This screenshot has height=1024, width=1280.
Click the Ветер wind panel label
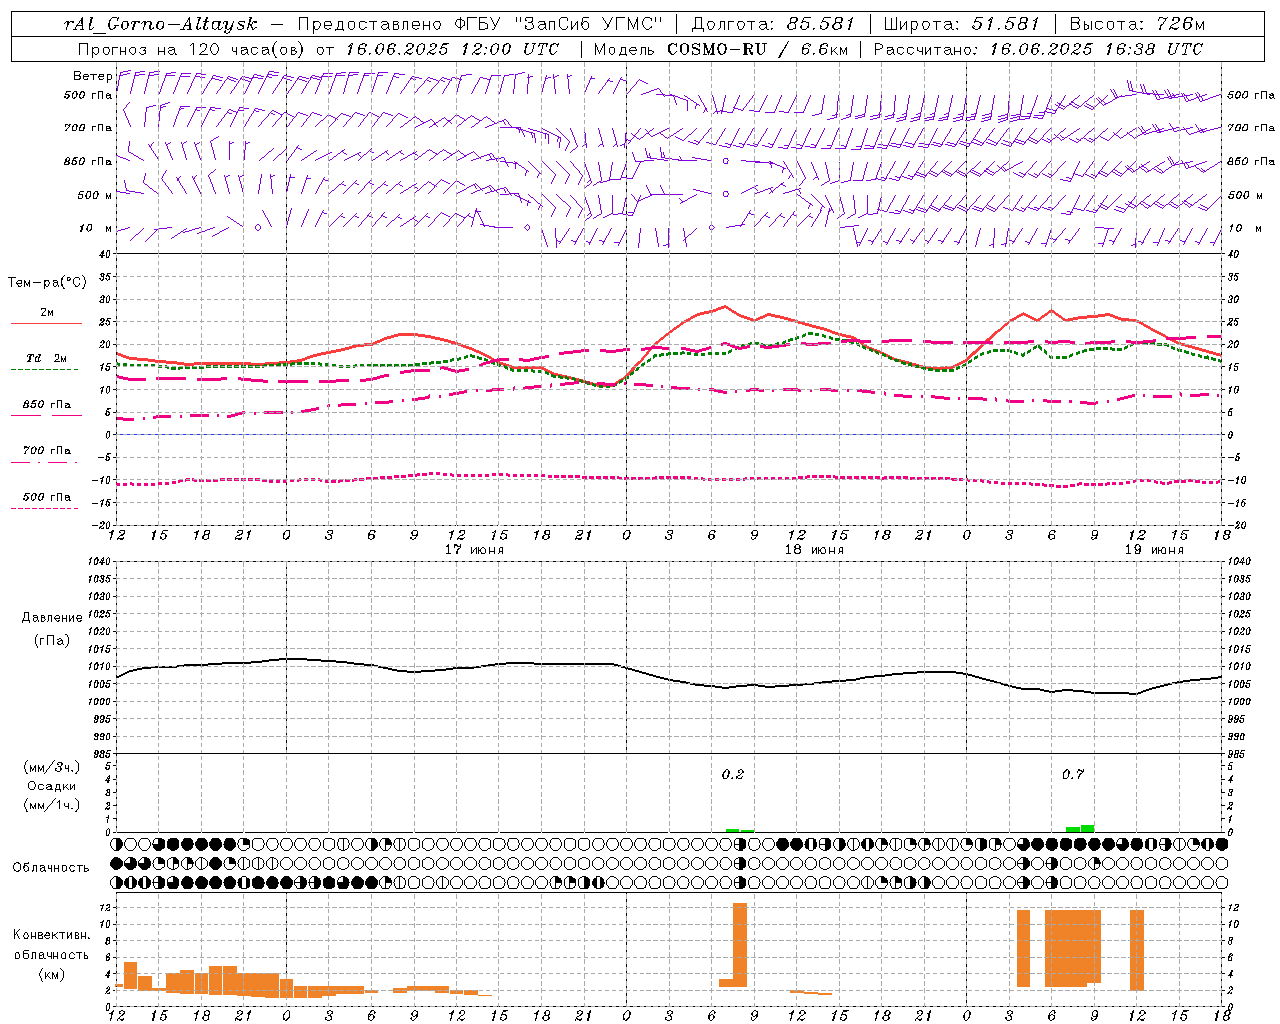[92, 76]
